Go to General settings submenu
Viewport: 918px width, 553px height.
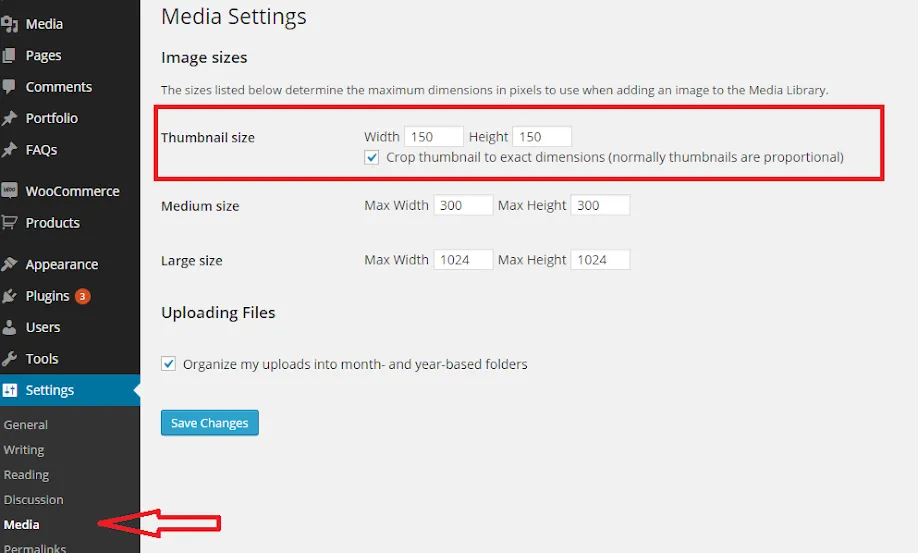click(26, 425)
